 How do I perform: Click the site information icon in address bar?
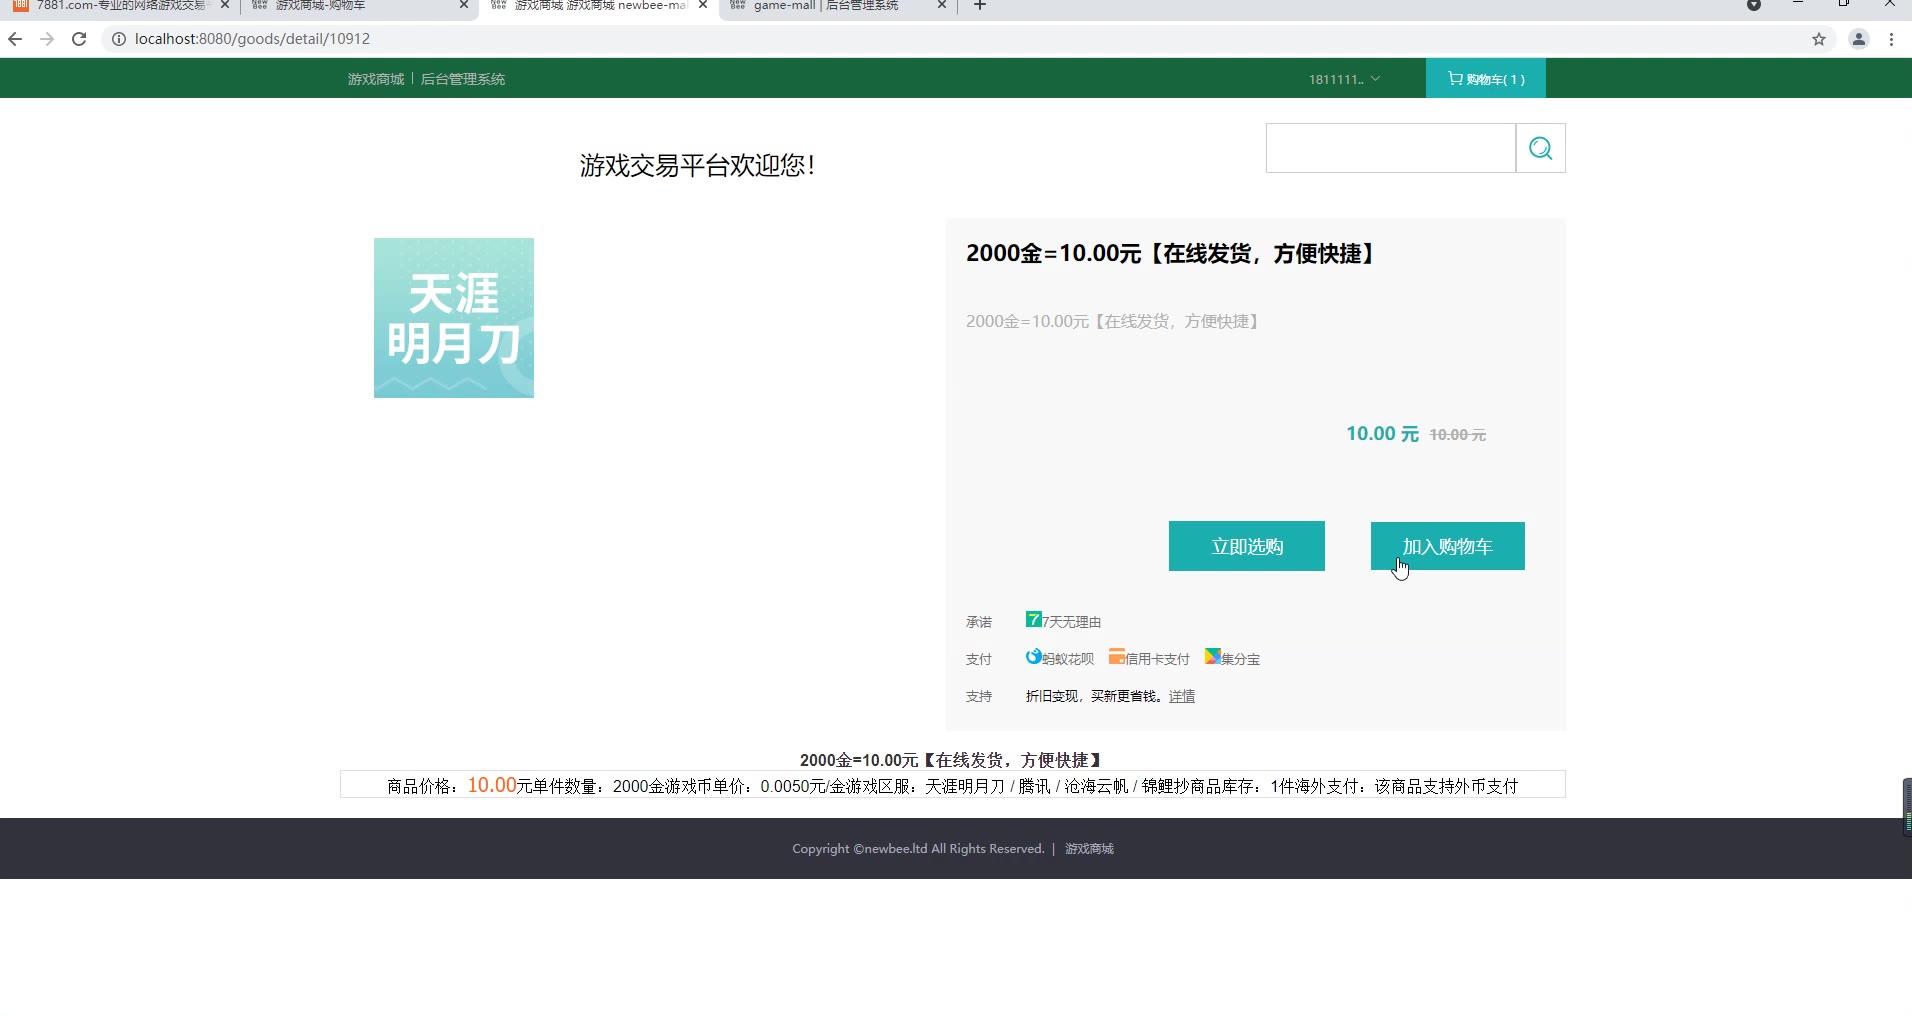(x=118, y=39)
